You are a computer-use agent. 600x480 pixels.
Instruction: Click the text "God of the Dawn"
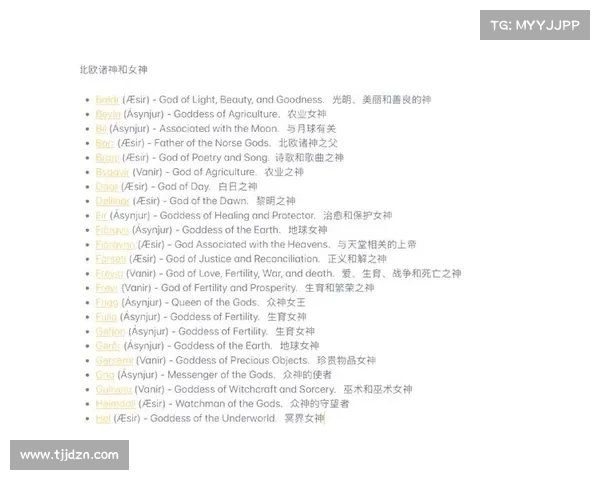click(209, 201)
